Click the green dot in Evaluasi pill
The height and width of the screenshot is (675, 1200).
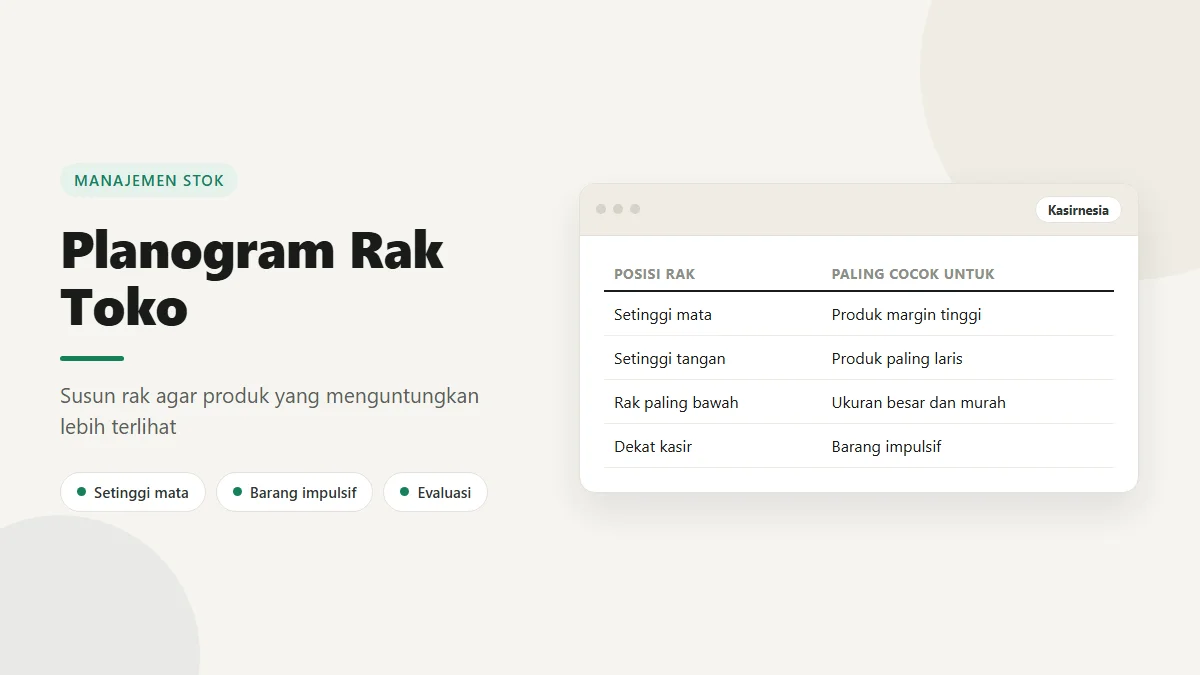(x=404, y=492)
